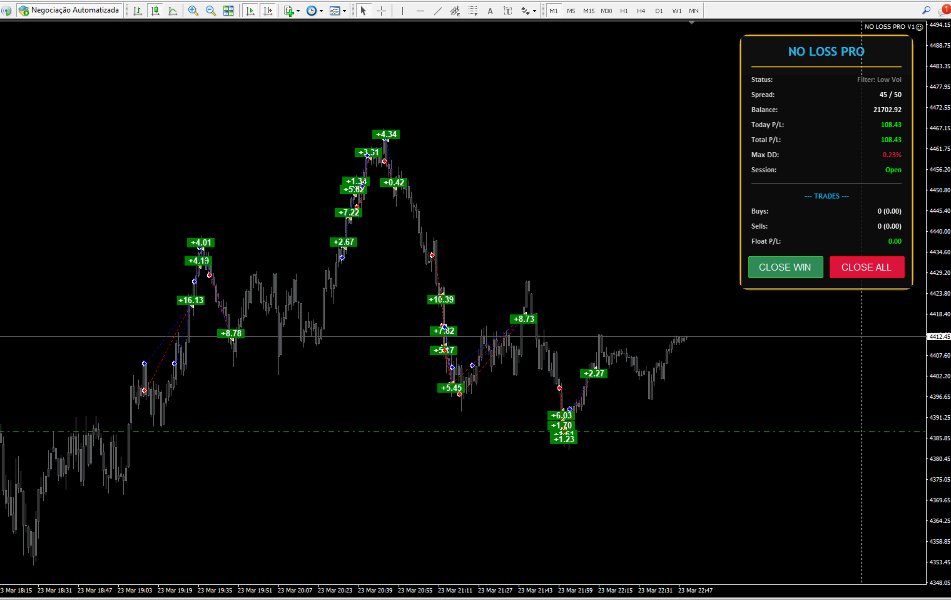951x600 pixels.
Task: Switch to M1 timeframe
Action: tap(553, 10)
